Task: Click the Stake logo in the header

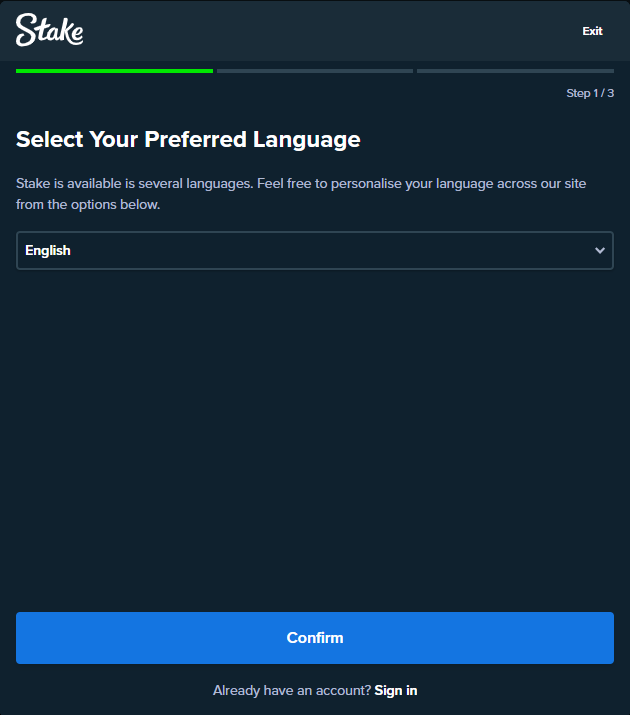Action: [49, 30]
